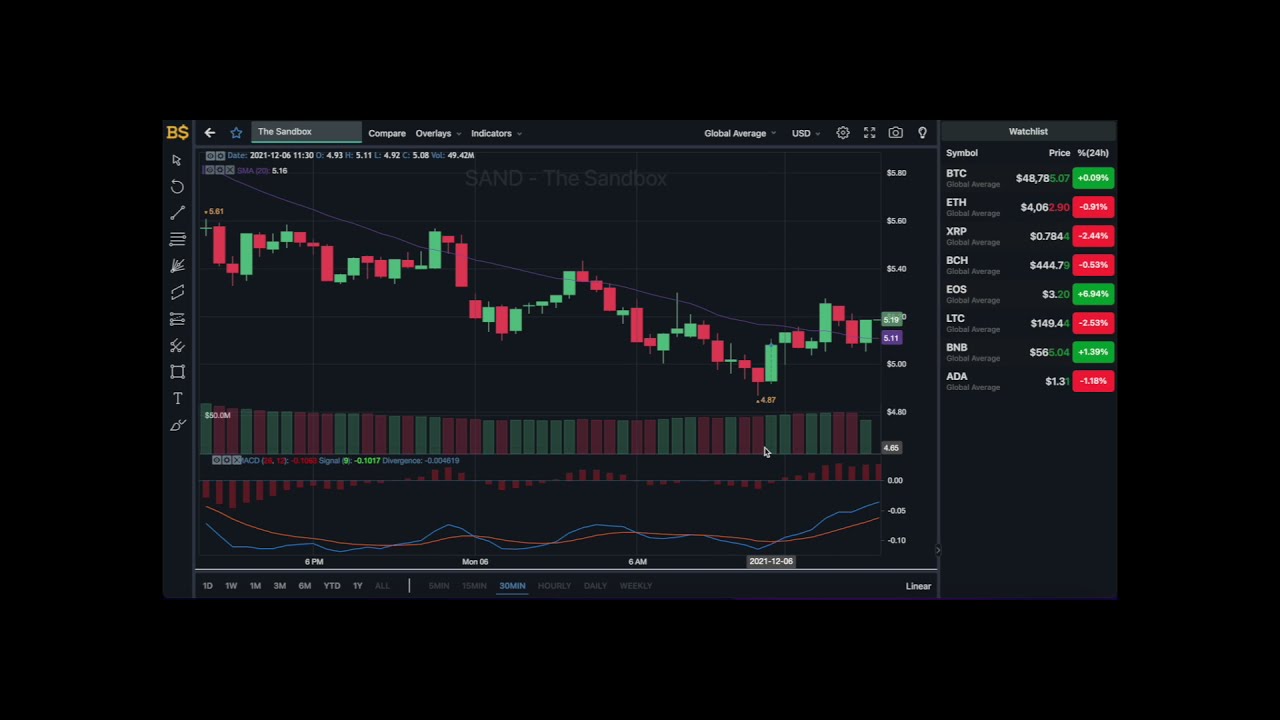Screen dimensions: 1280x720
Task: Switch to 5MIN interval
Action: tap(439, 586)
